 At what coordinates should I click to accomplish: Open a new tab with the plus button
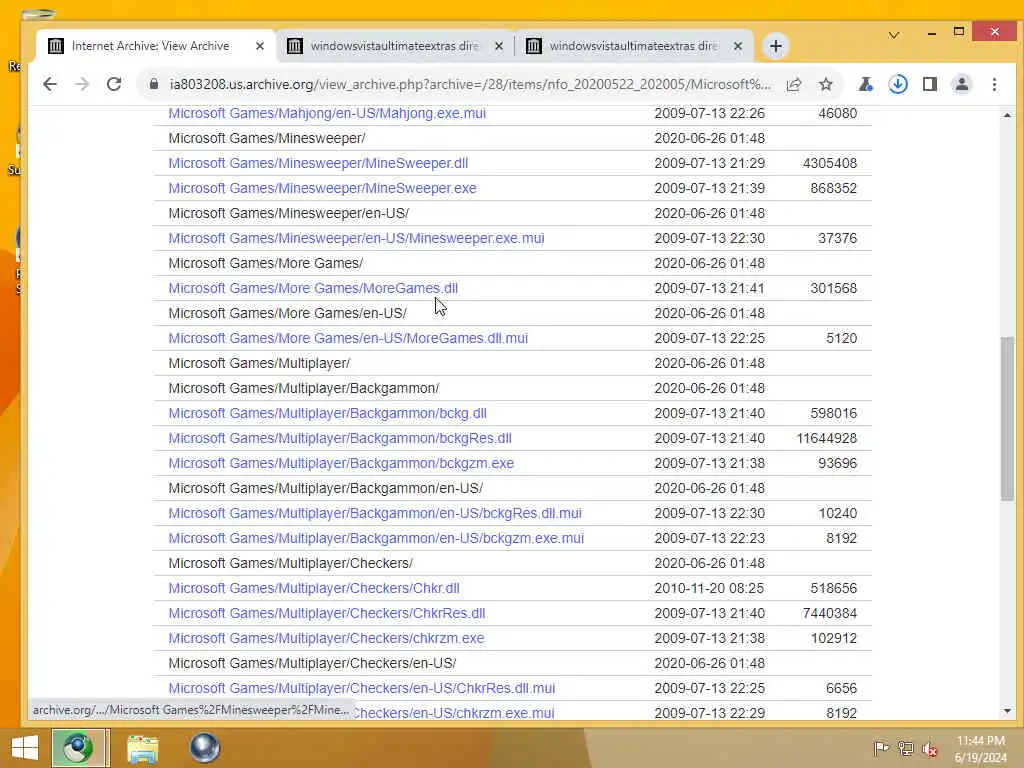[x=775, y=46]
